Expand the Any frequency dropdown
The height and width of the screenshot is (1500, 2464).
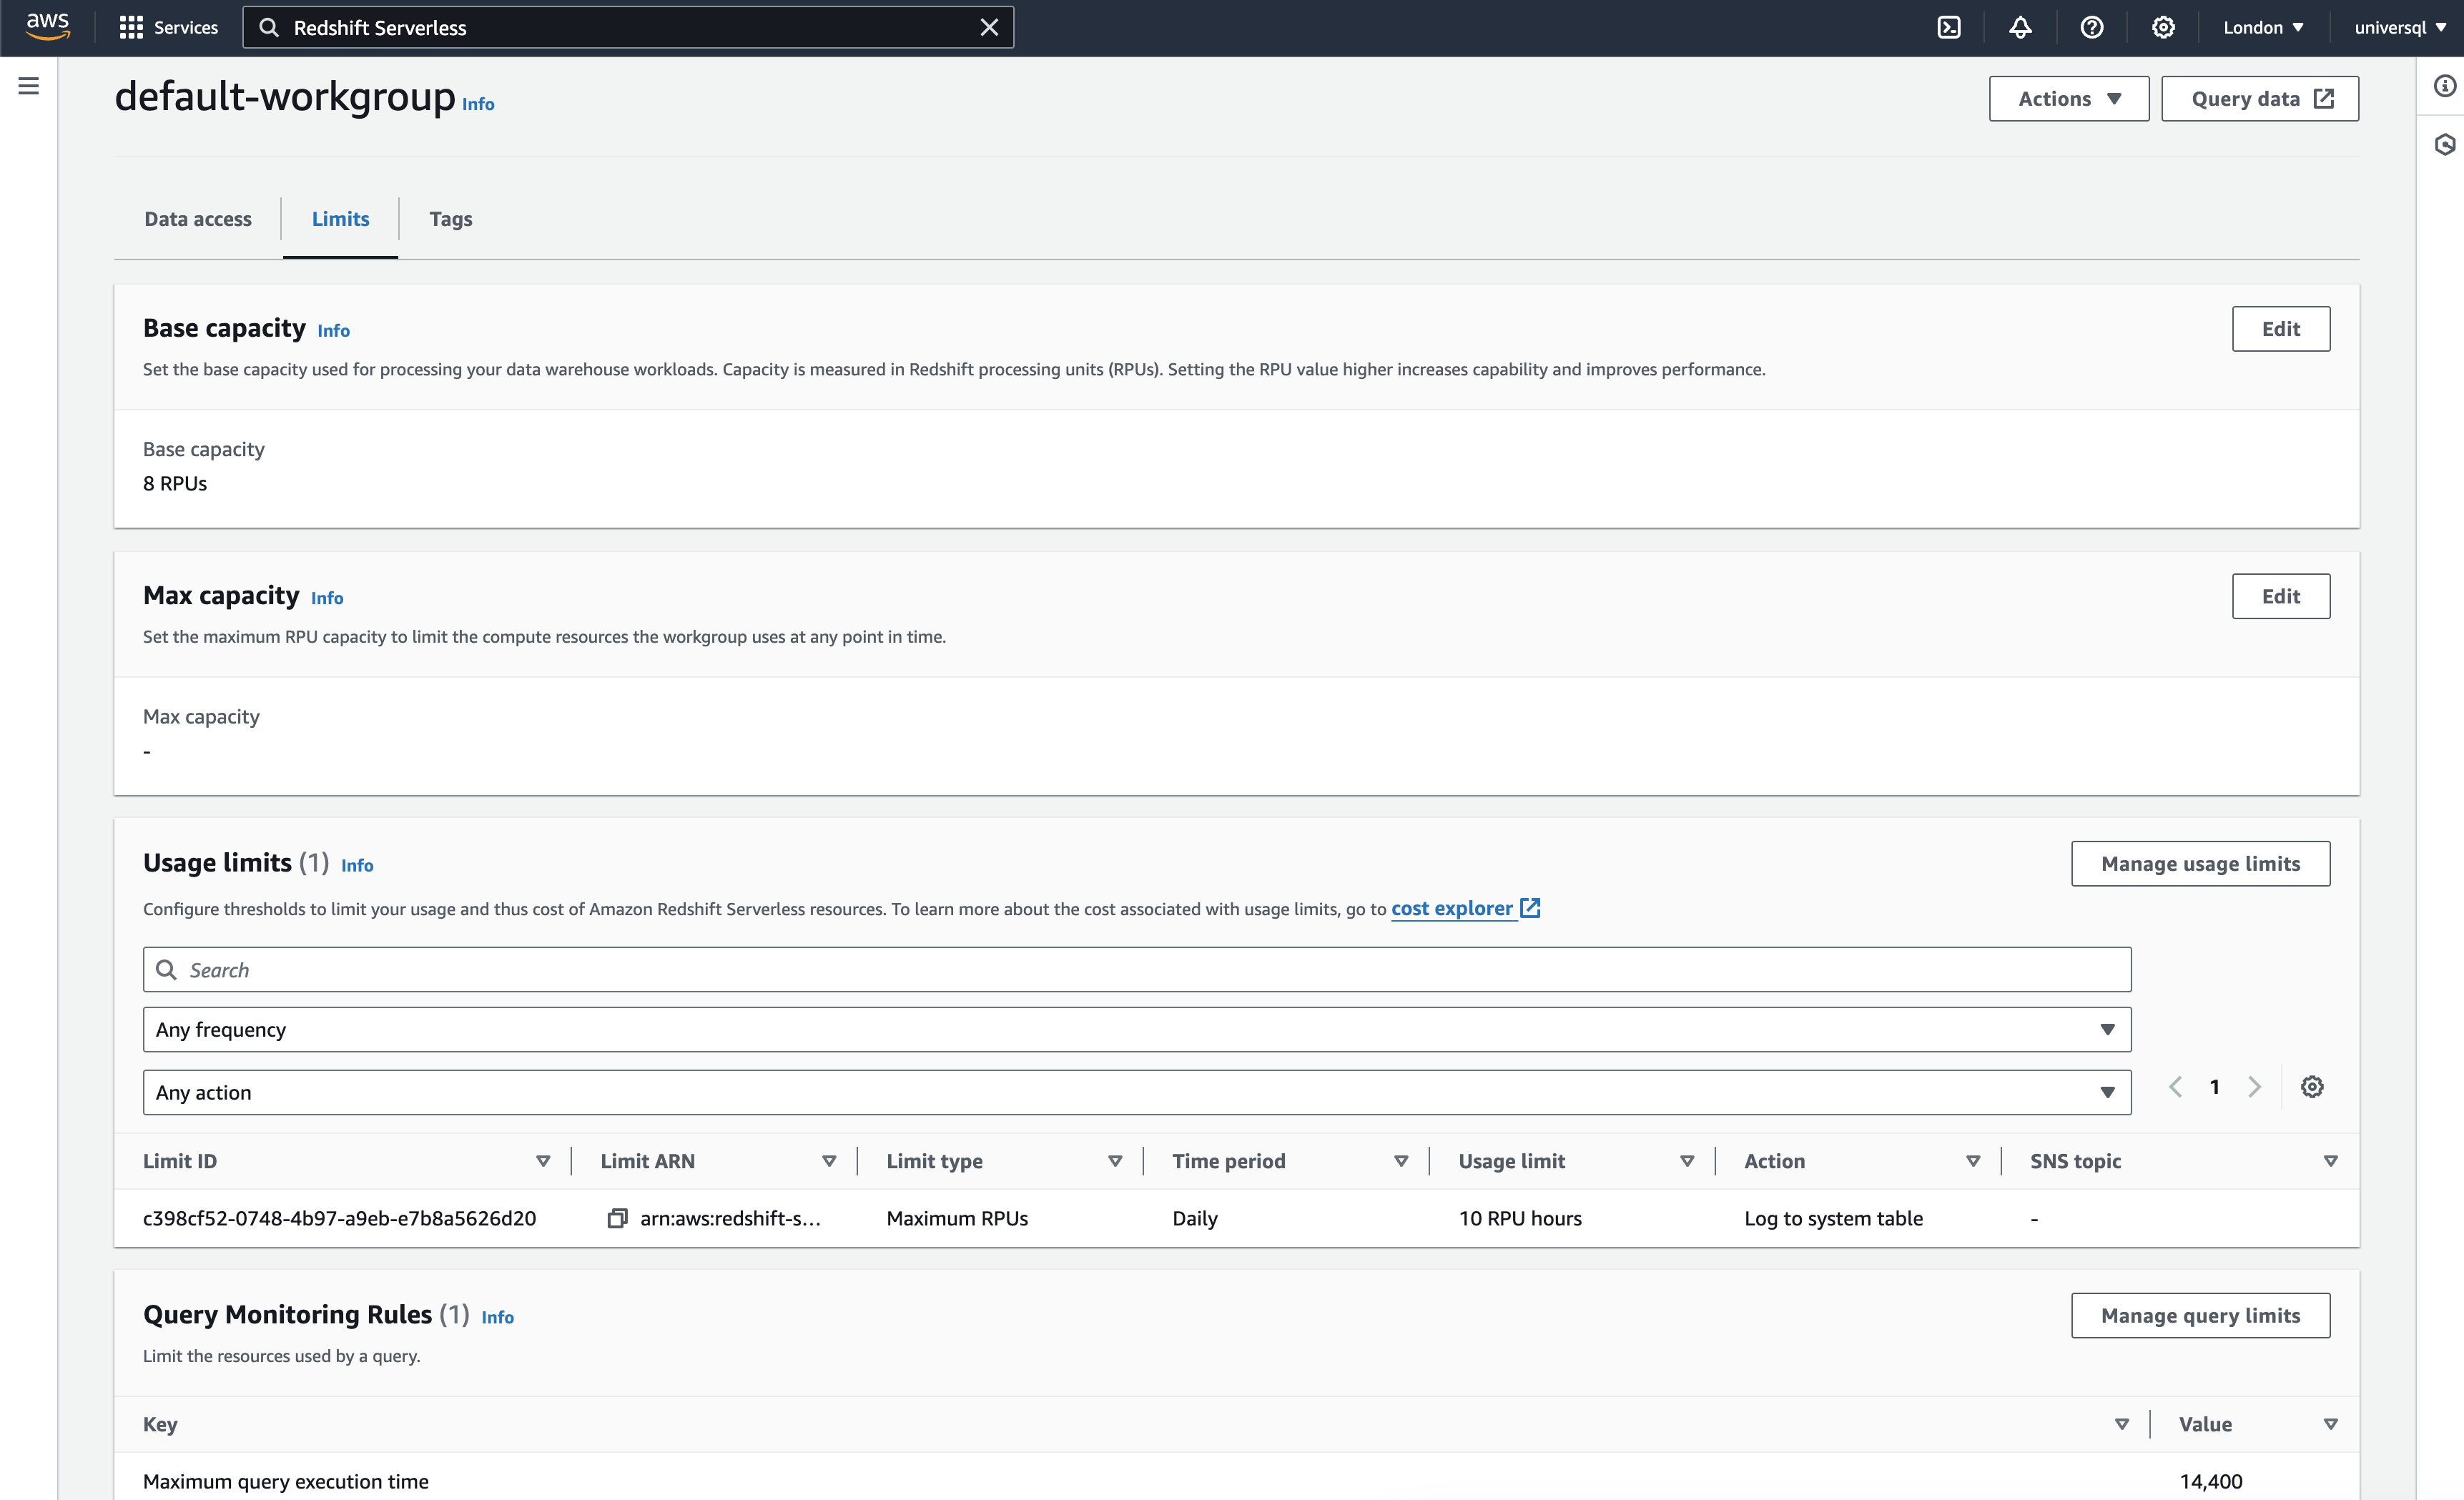pyautogui.click(x=1136, y=1029)
